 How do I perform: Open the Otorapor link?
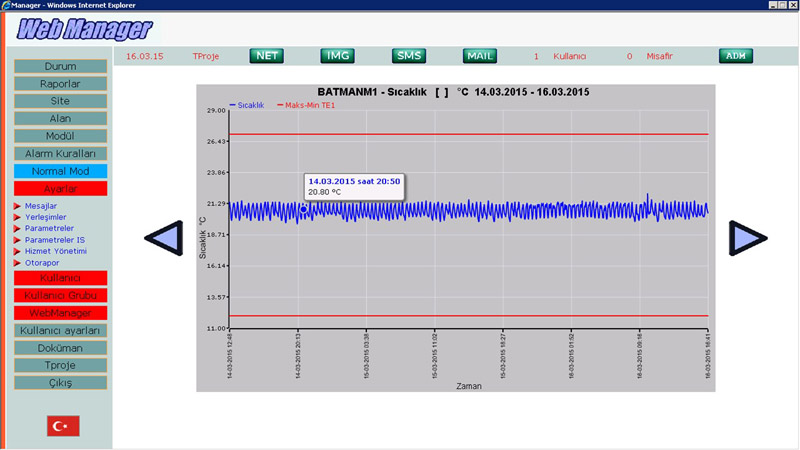pos(42,263)
